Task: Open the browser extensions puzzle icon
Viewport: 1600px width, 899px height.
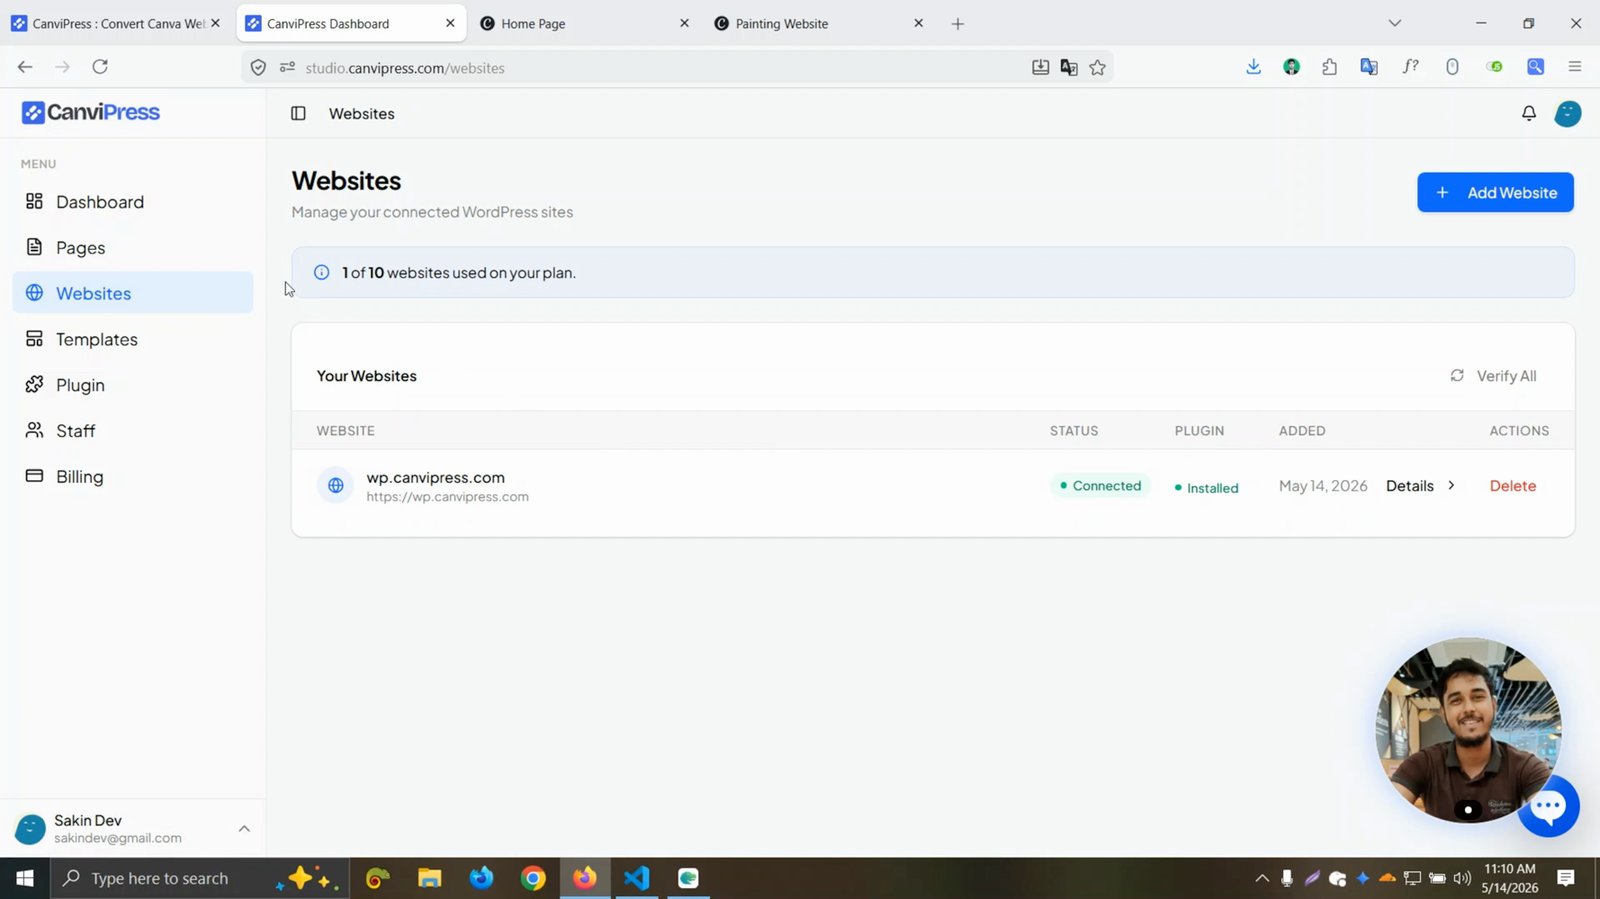Action: [x=1329, y=67]
